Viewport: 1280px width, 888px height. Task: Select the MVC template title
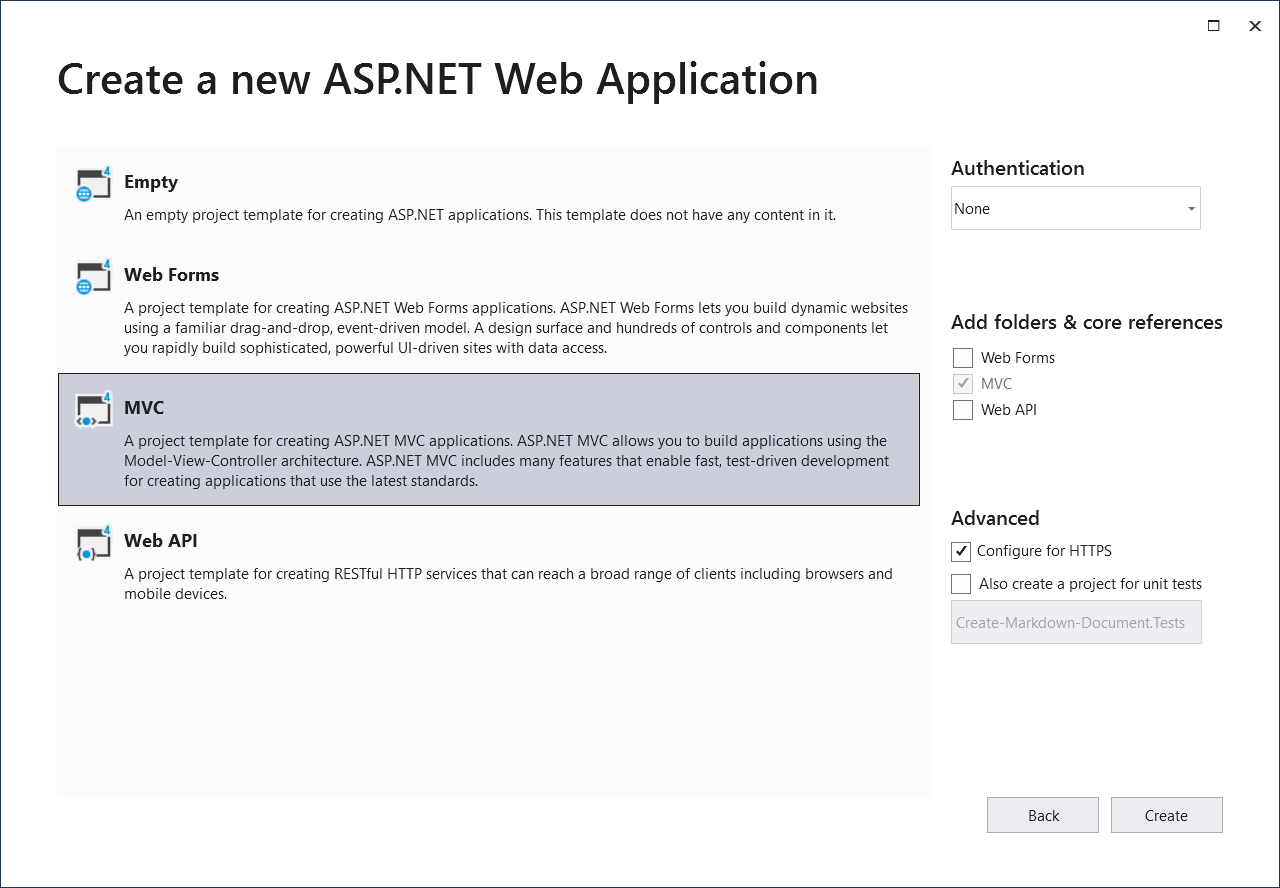(144, 408)
